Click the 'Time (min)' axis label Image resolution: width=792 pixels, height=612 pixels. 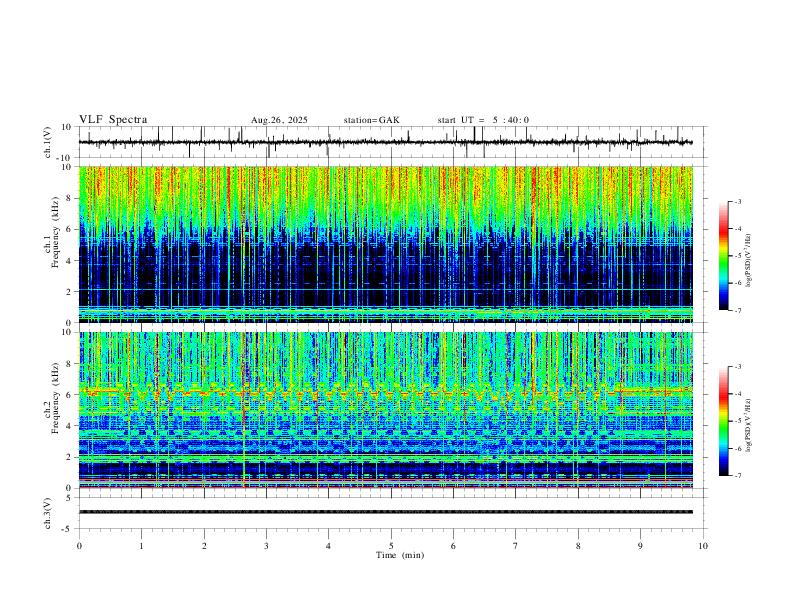tap(400, 555)
